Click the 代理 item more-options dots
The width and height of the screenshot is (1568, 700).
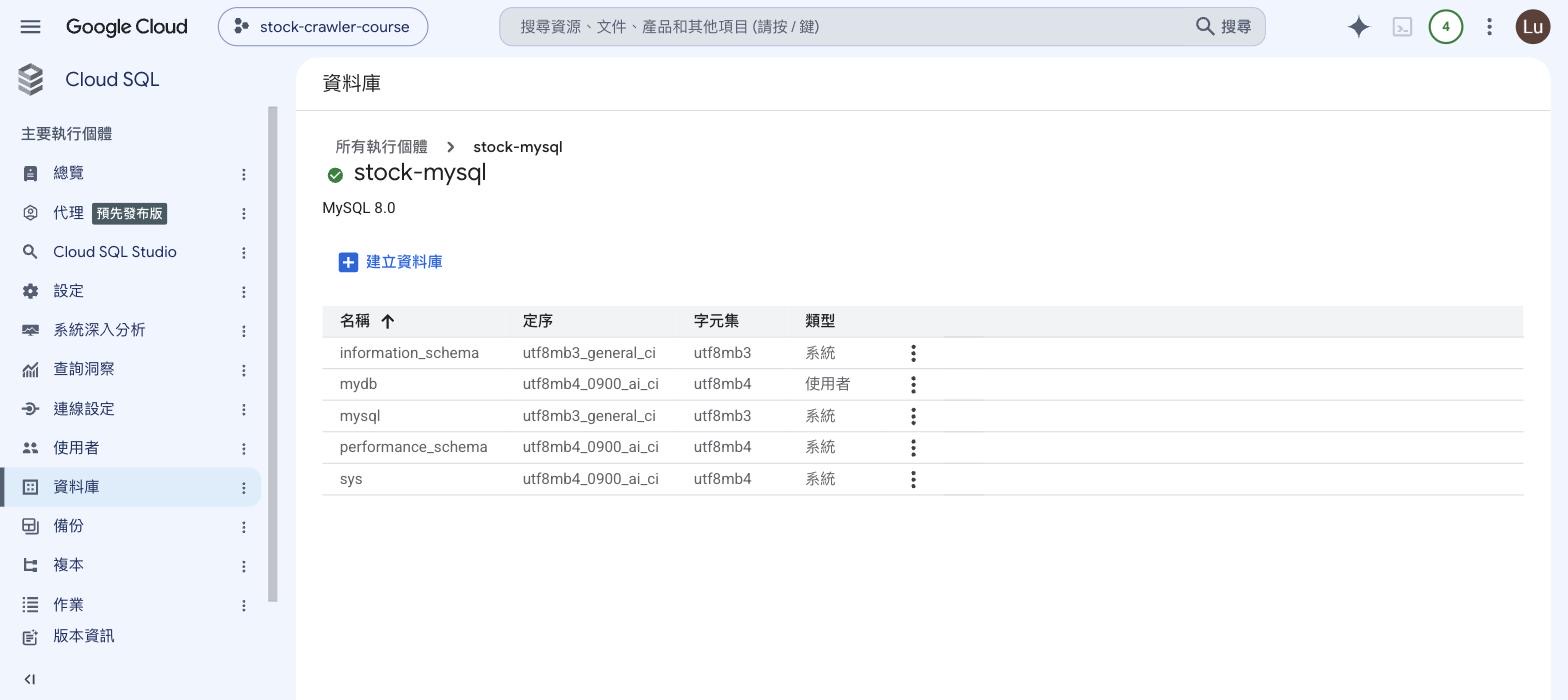point(243,213)
